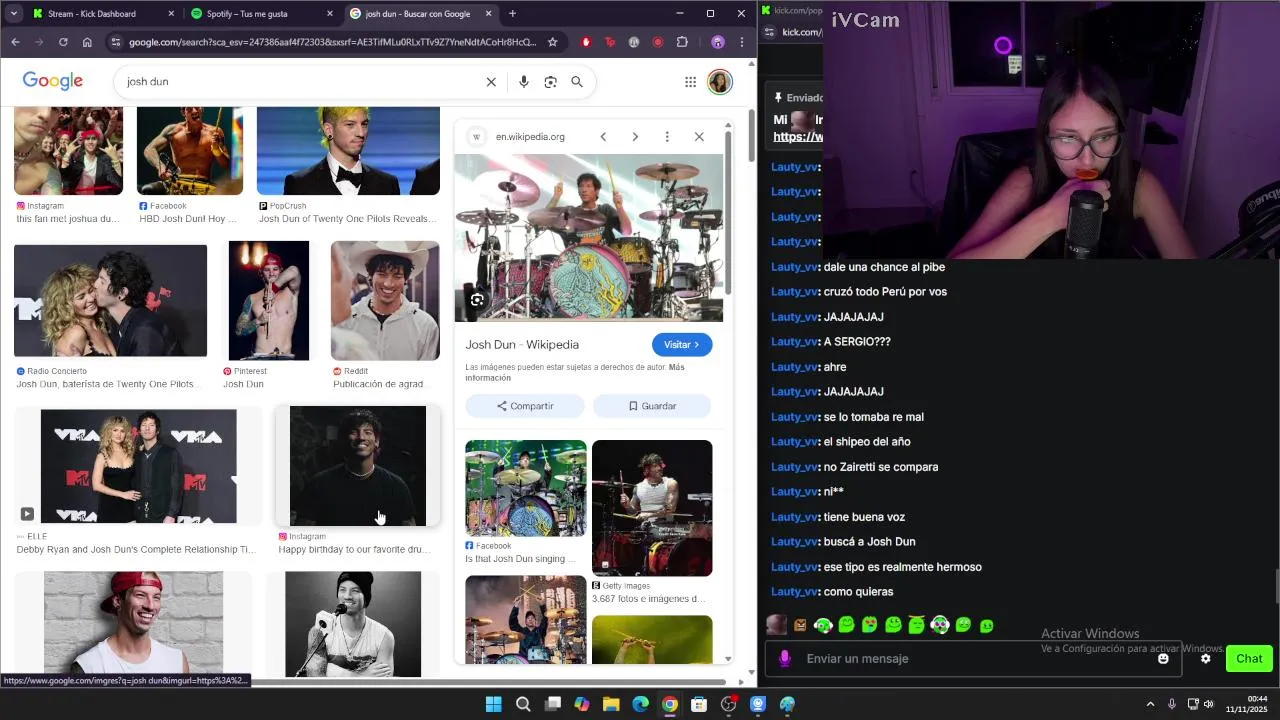This screenshot has height=720, width=1280.
Task: Open the Getty Images drummer thumbnail
Action: 652,508
